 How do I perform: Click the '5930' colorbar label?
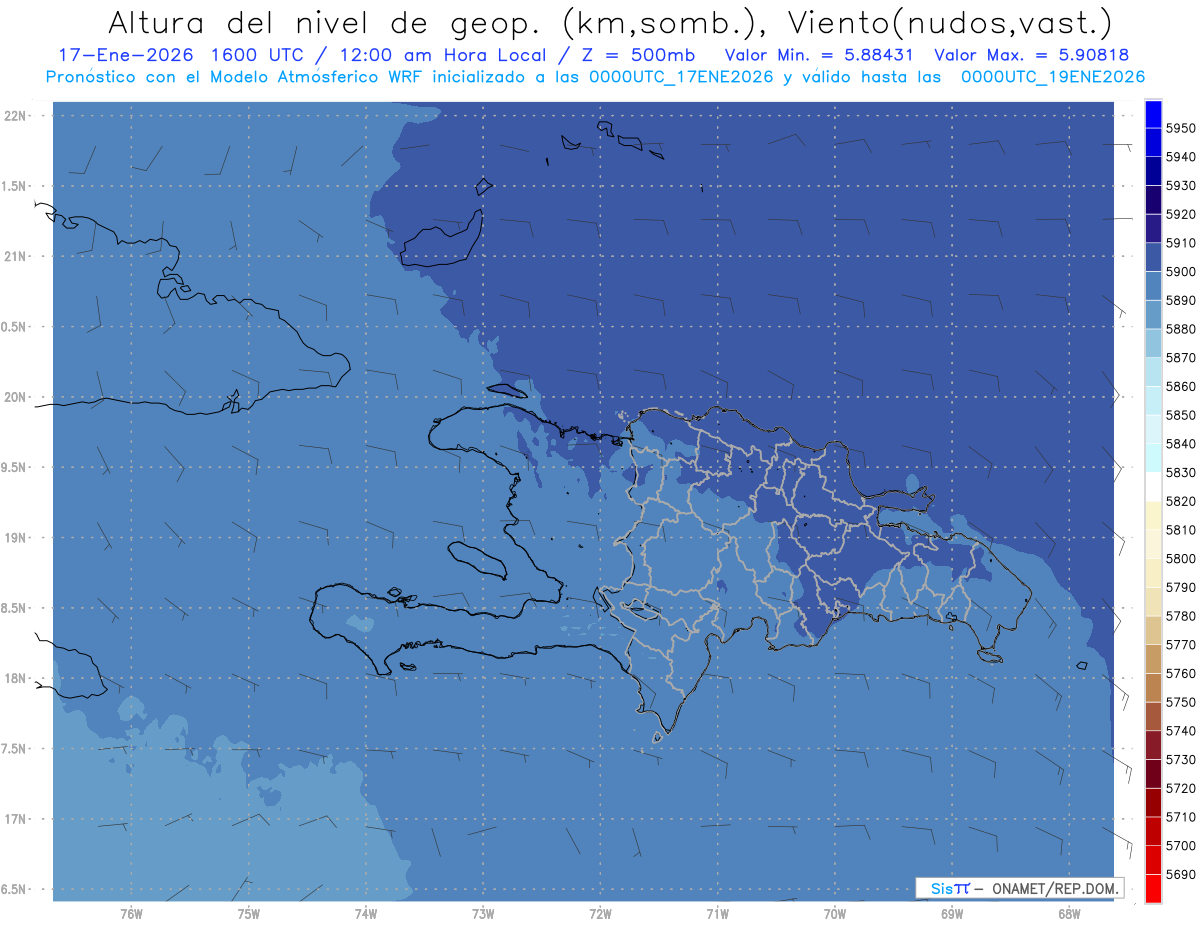click(x=1180, y=186)
